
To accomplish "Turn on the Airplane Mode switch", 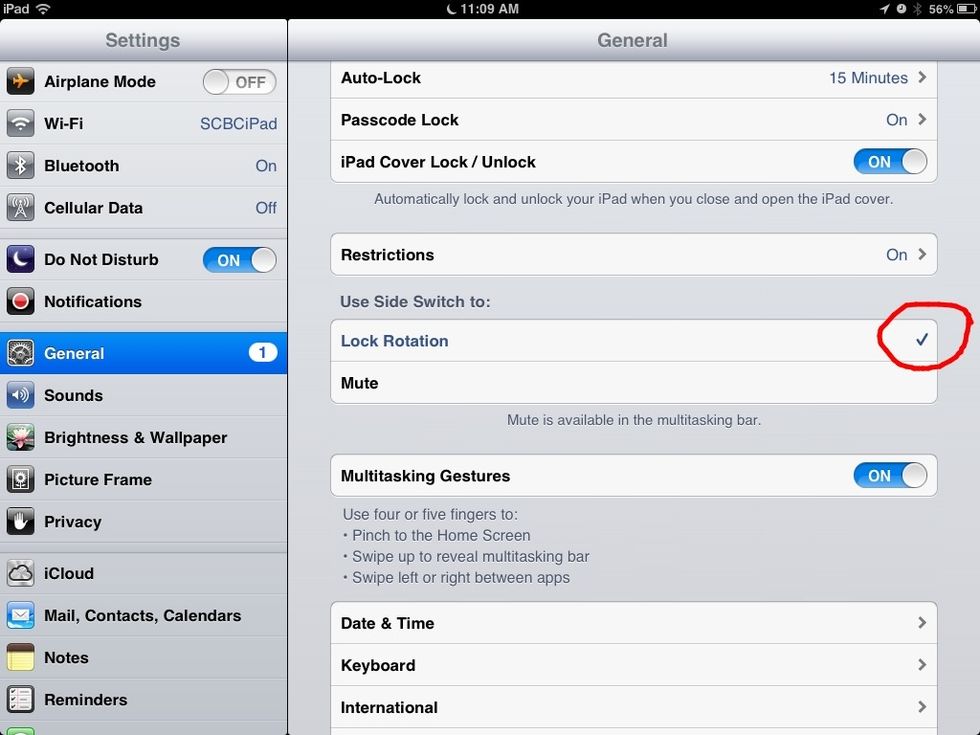I will [239, 82].
